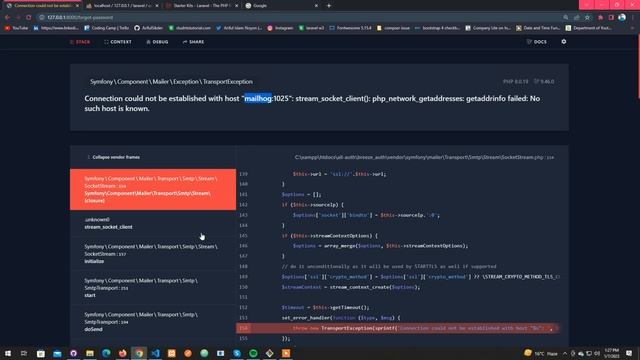Go back in browser history
Viewport: 640px width, 360px height.
[7, 18]
